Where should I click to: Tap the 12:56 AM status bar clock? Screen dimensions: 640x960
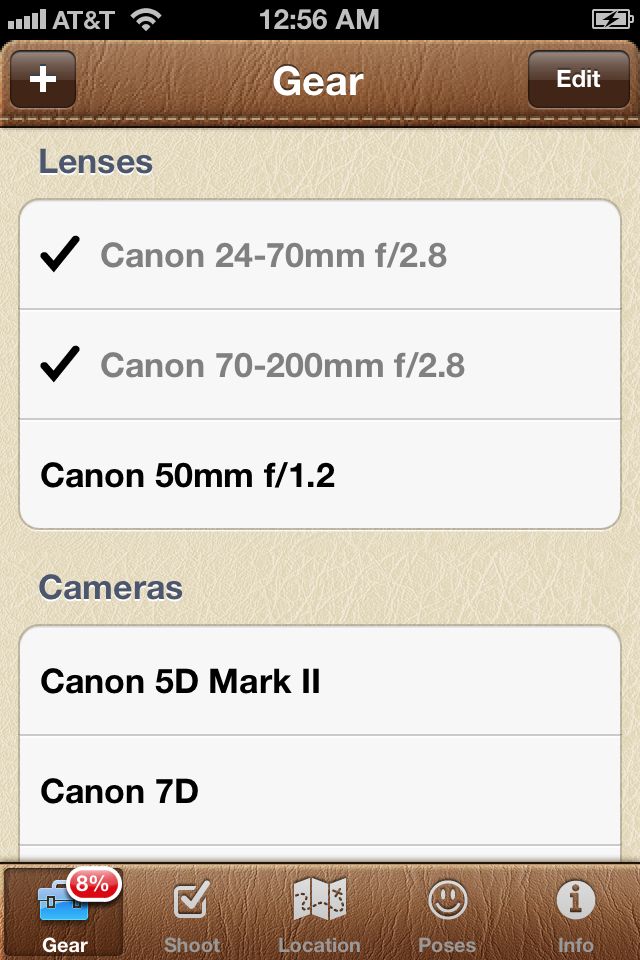point(319,19)
